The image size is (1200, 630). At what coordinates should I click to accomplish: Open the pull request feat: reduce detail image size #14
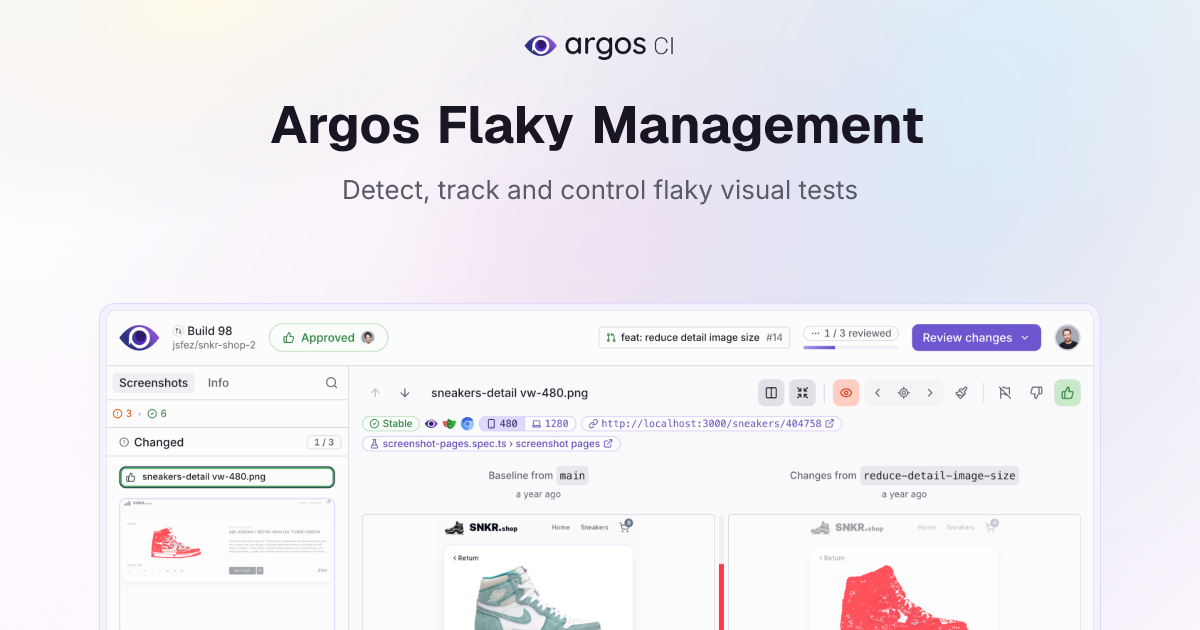694,338
